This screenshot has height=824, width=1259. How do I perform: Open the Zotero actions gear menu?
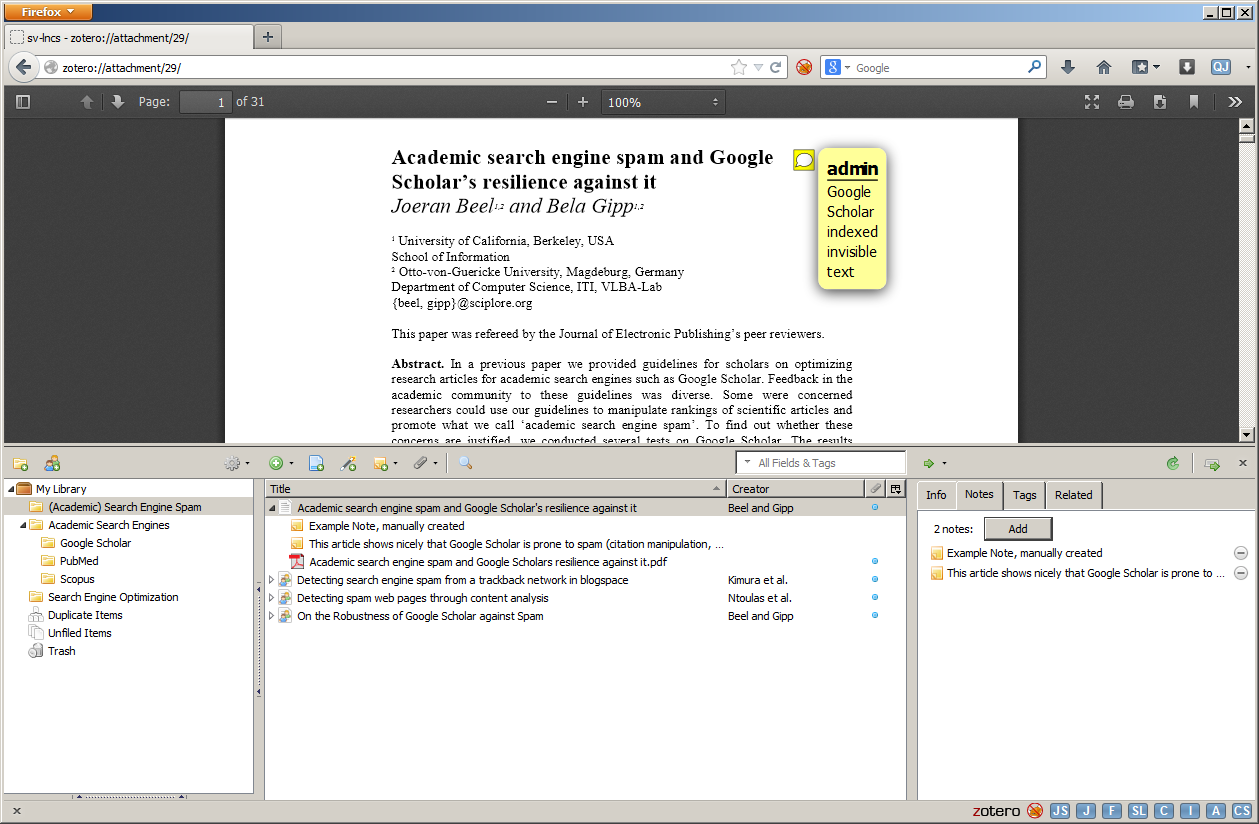tap(237, 463)
